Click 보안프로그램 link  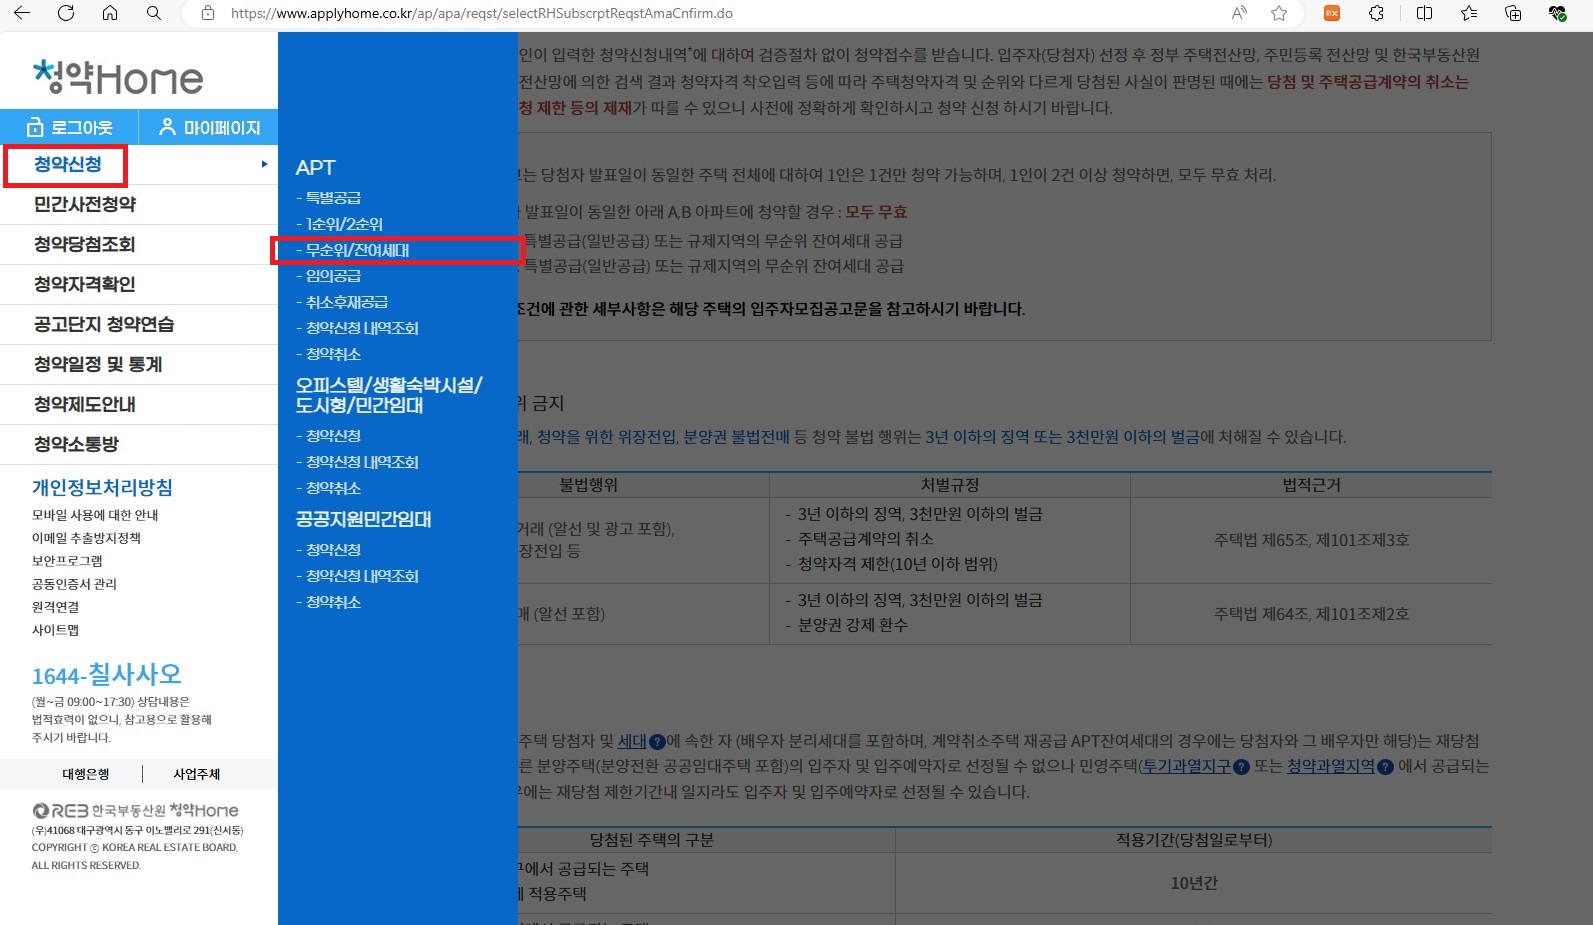tap(67, 561)
